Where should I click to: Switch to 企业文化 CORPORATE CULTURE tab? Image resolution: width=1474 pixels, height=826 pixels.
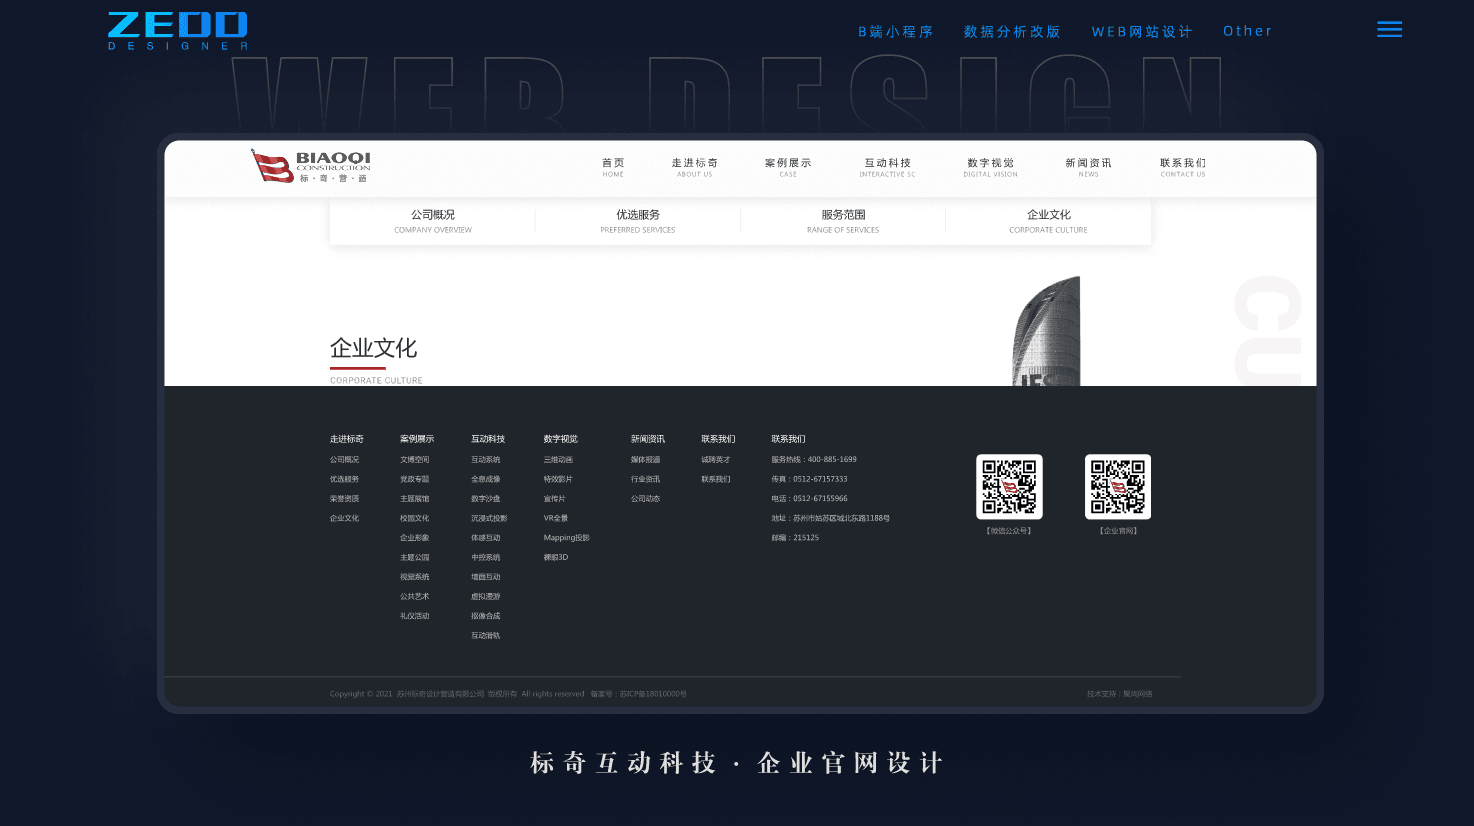pyautogui.click(x=1048, y=221)
